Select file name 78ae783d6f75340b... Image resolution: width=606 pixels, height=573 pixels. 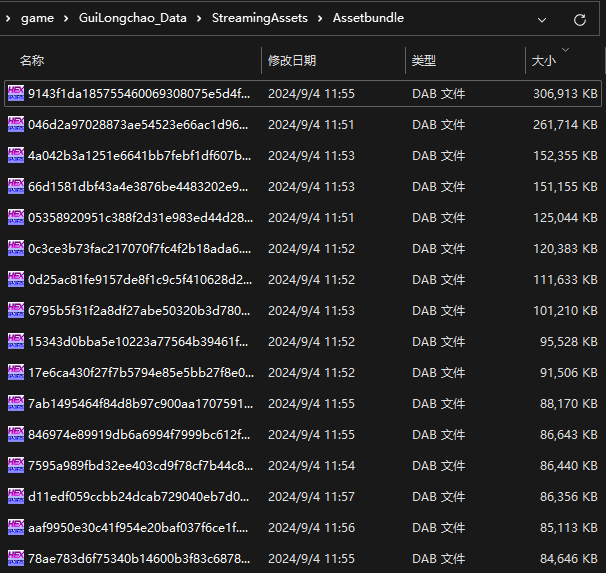pos(139,559)
